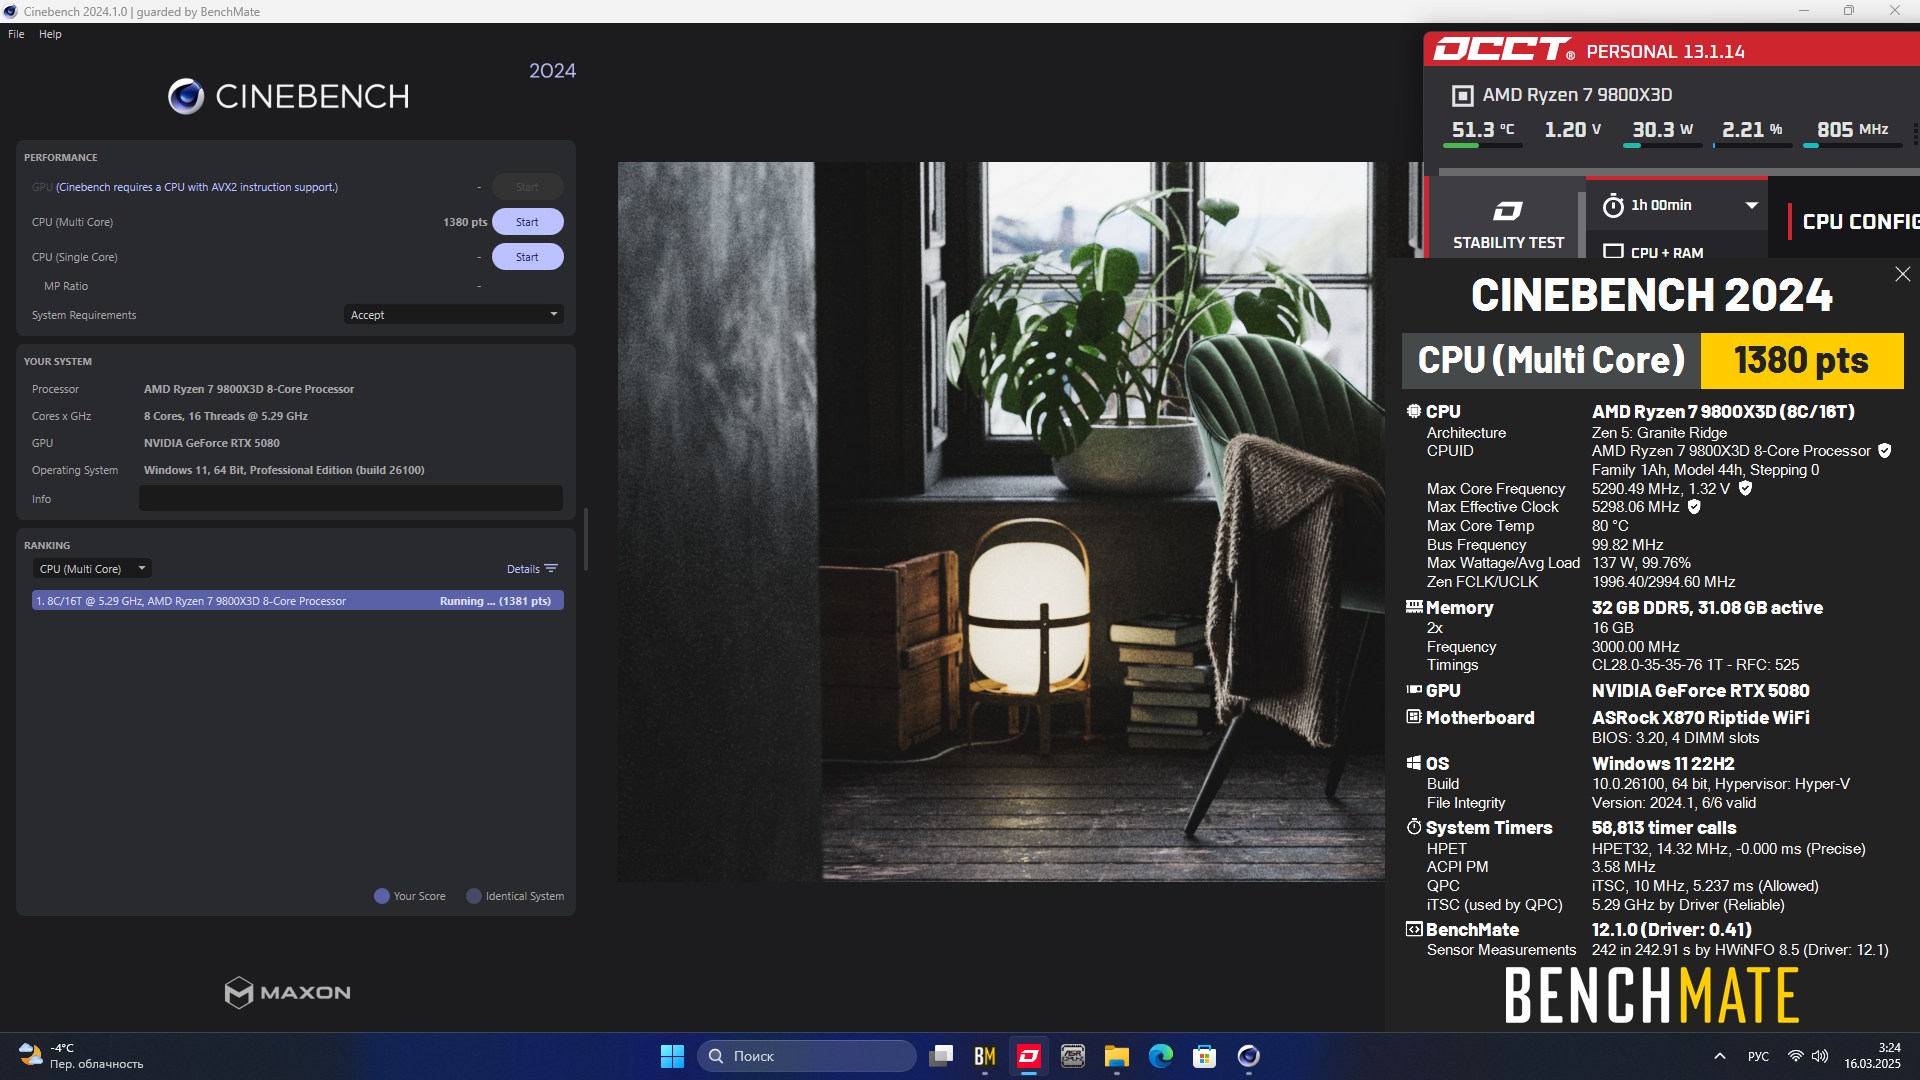Click the Max Effective Clock verified shield
The width and height of the screenshot is (1920, 1080).
1694,507
